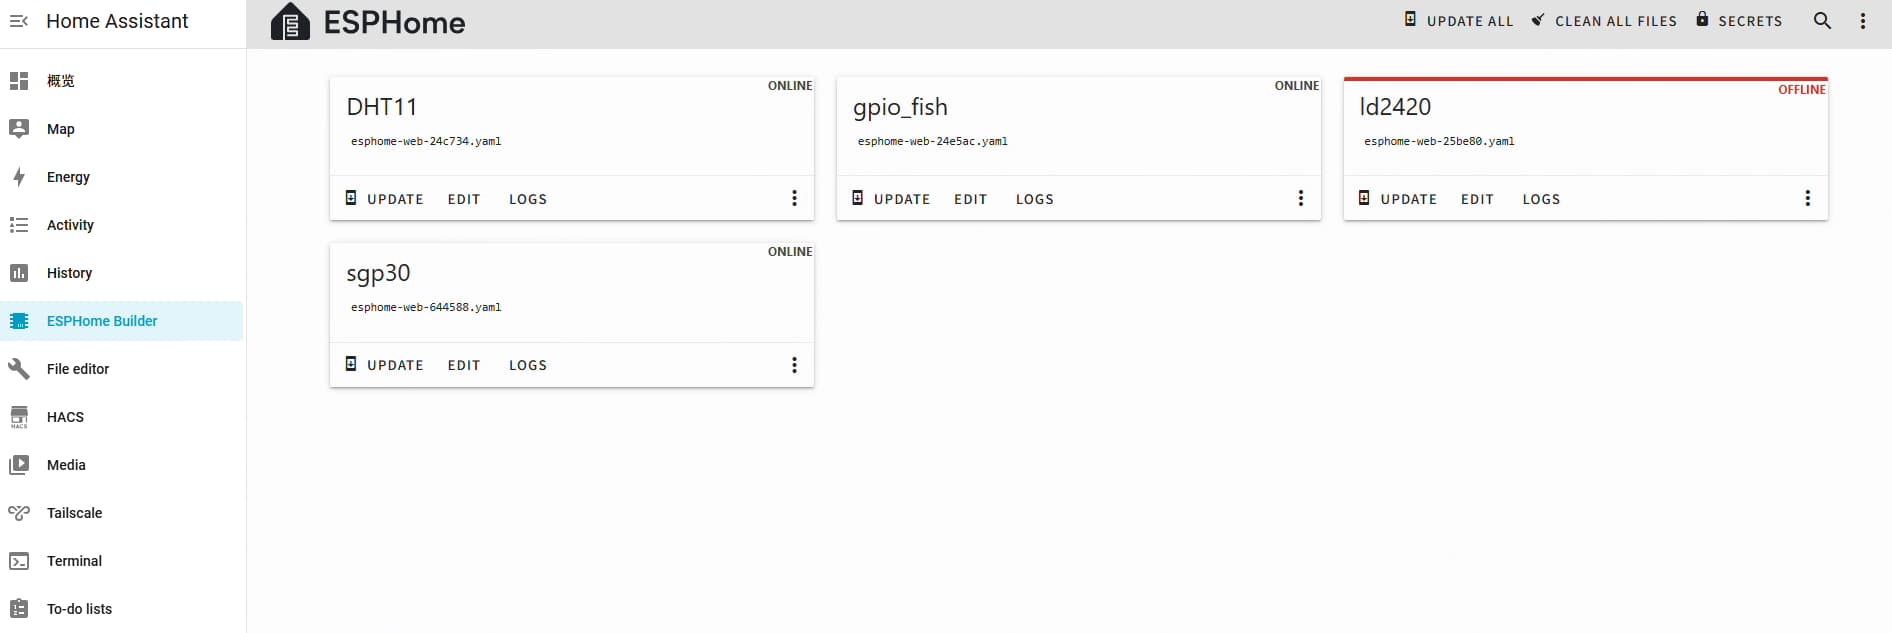Click UPDATE ALL in the header
The height and width of the screenshot is (633, 1892).
pos(1459,20)
